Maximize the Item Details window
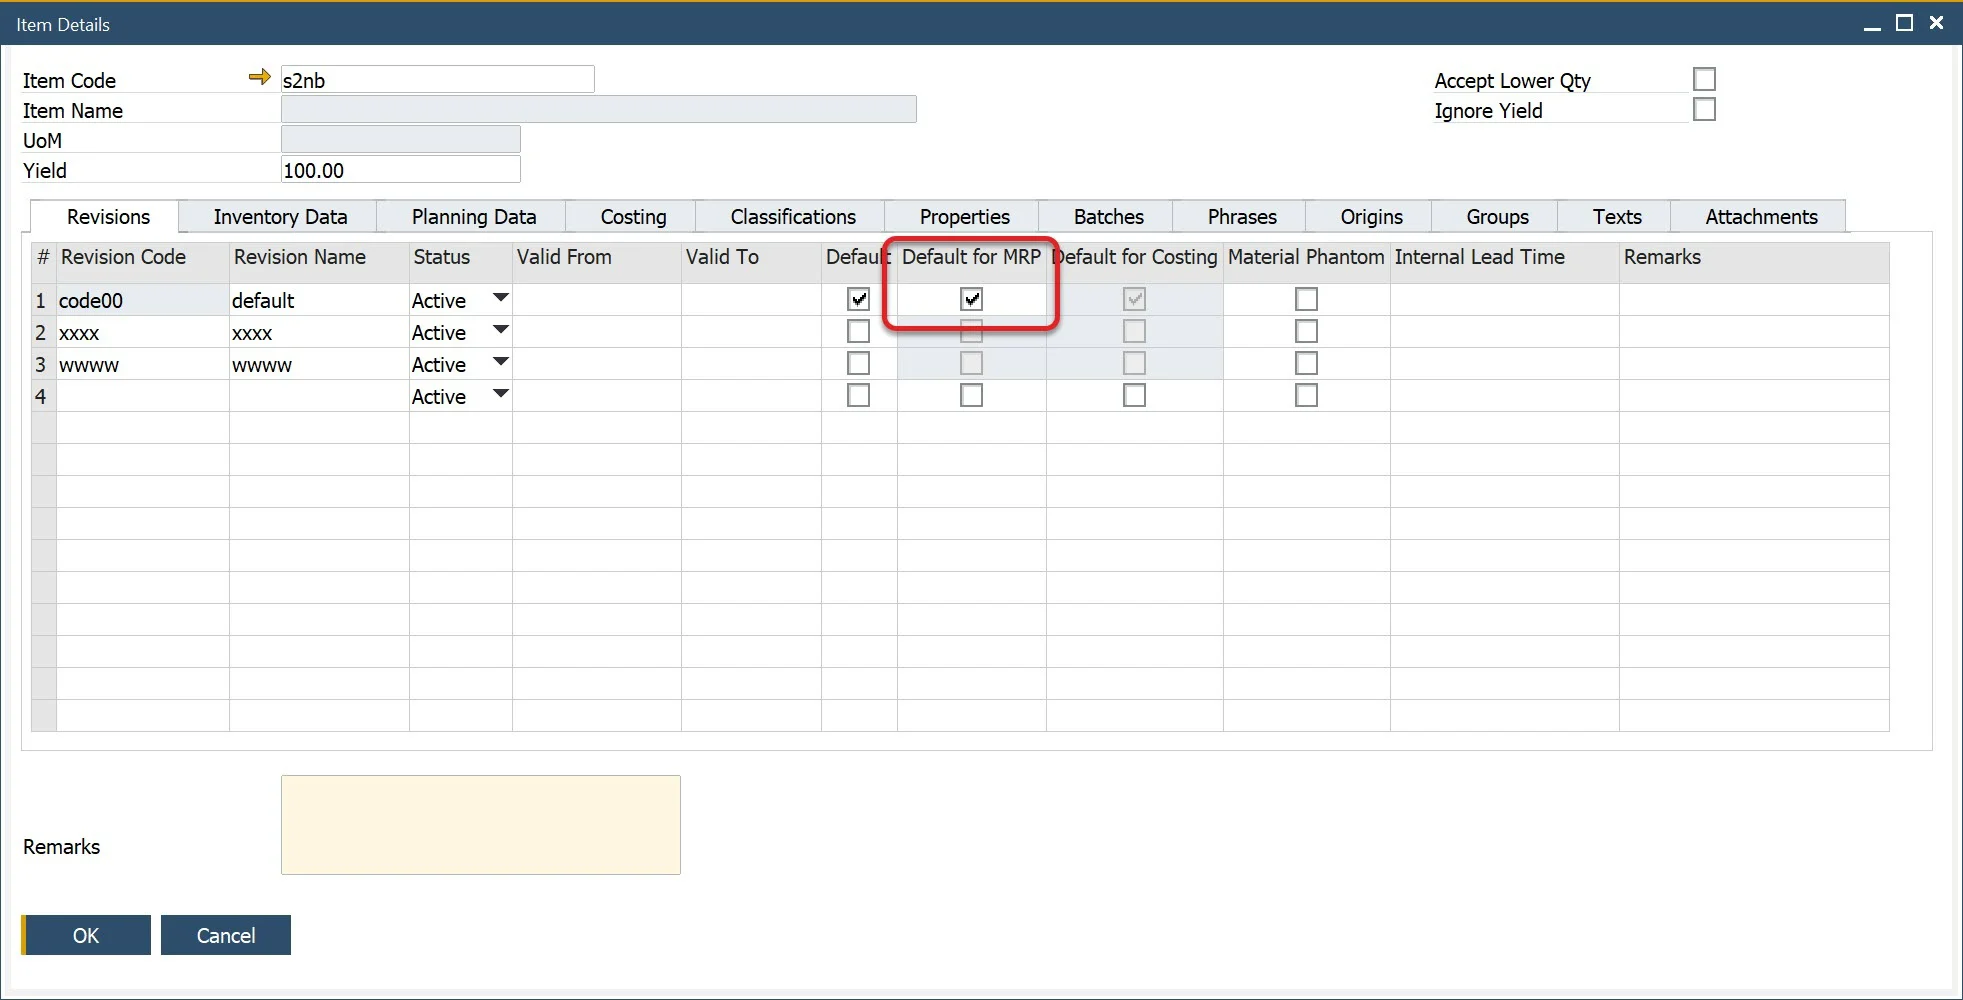Screen dimensions: 1963x1000 [1904, 23]
